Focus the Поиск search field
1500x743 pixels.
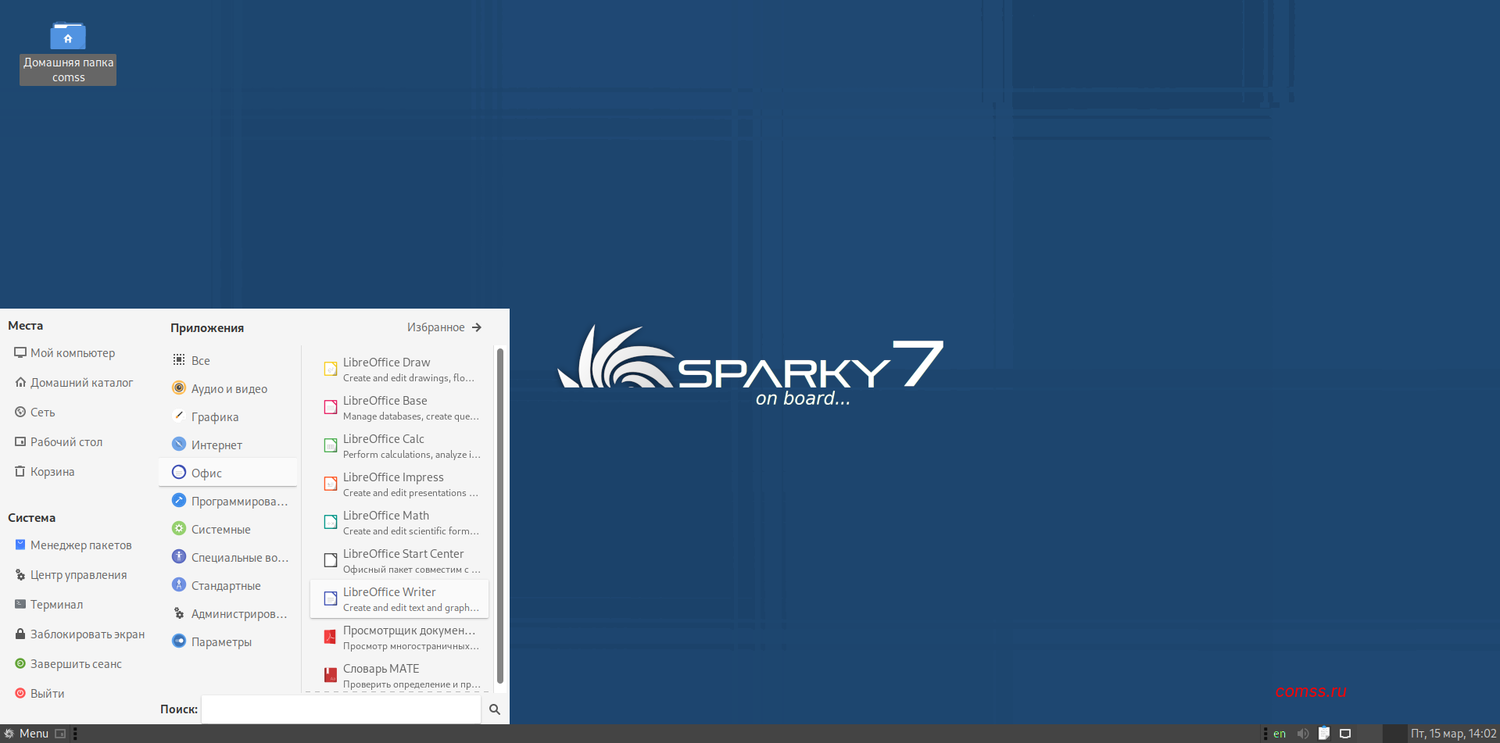pos(341,709)
